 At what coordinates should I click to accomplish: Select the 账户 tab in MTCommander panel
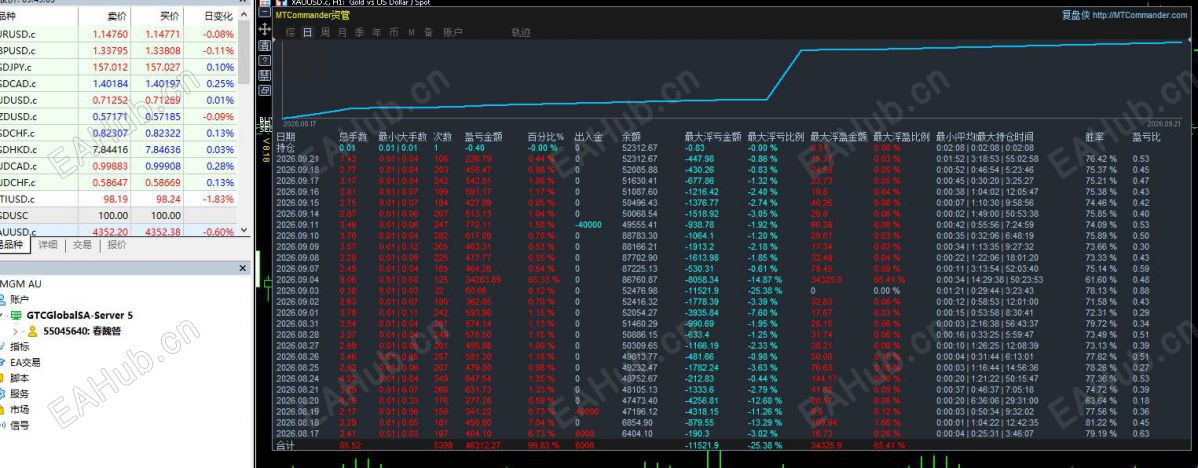452,32
